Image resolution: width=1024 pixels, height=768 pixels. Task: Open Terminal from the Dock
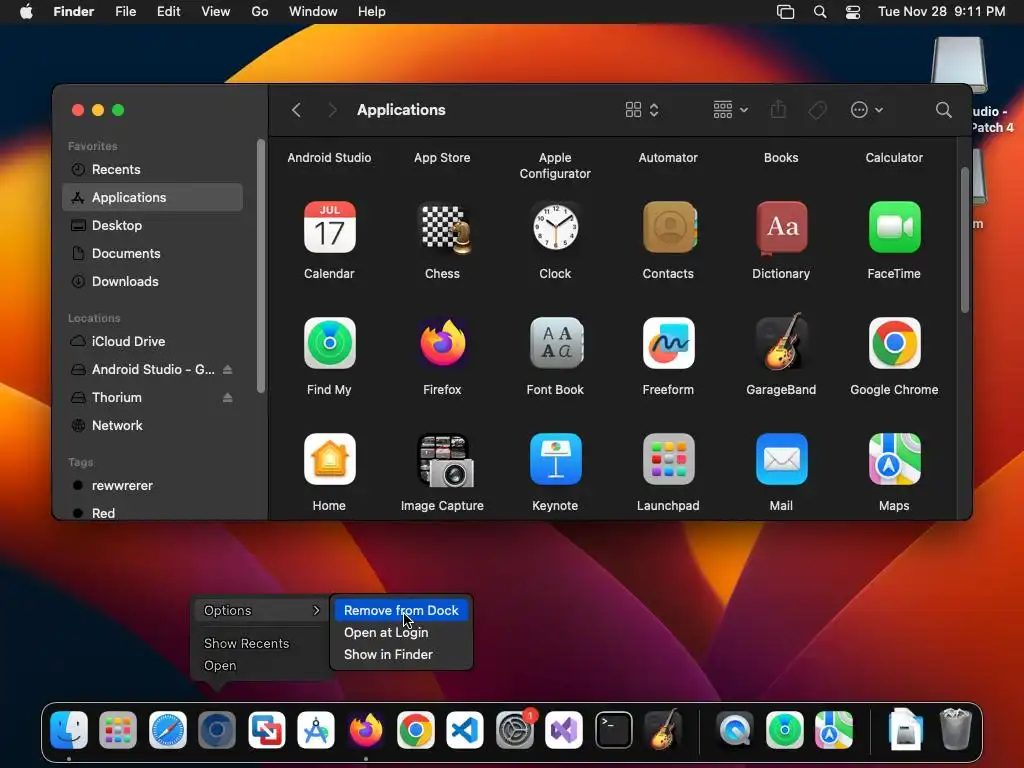pos(614,730)
